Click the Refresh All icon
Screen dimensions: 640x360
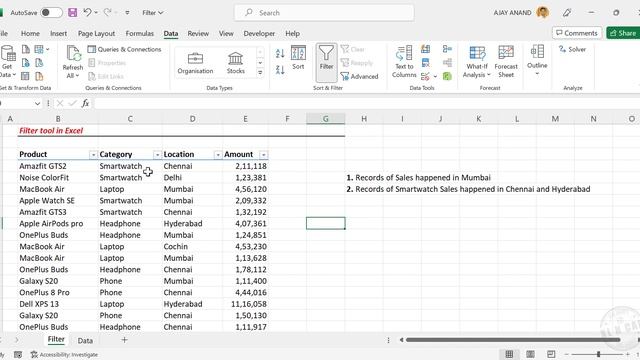73,54
